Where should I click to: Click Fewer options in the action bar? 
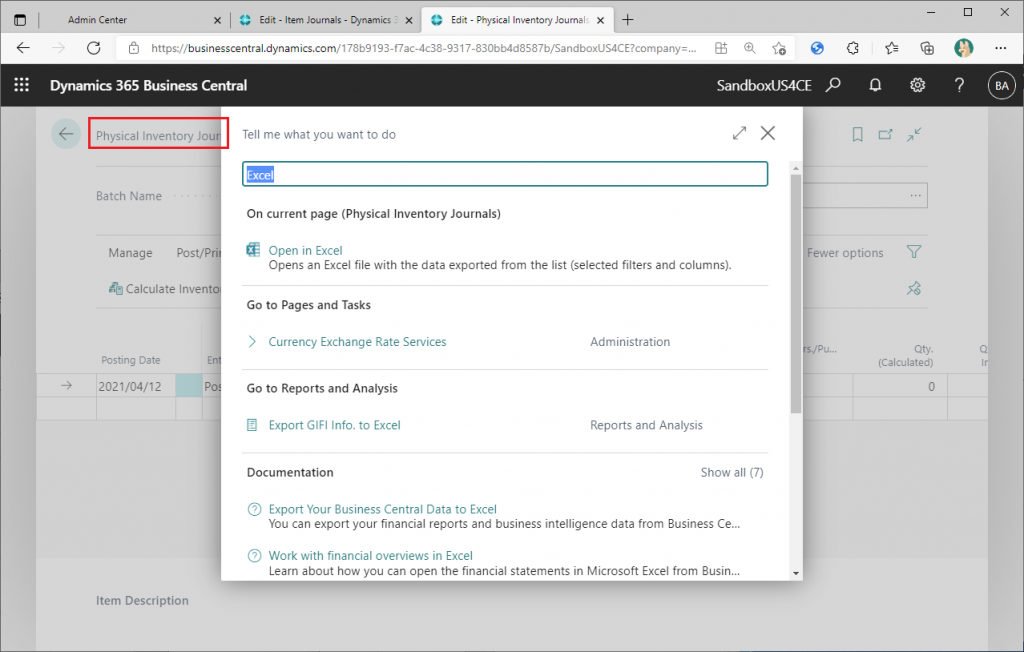pos(845,253)
